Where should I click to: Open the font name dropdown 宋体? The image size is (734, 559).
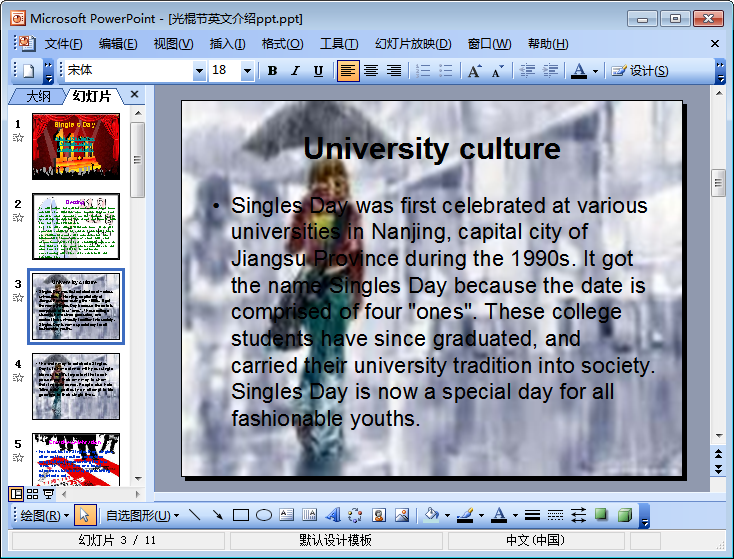(x=200, y=71)
